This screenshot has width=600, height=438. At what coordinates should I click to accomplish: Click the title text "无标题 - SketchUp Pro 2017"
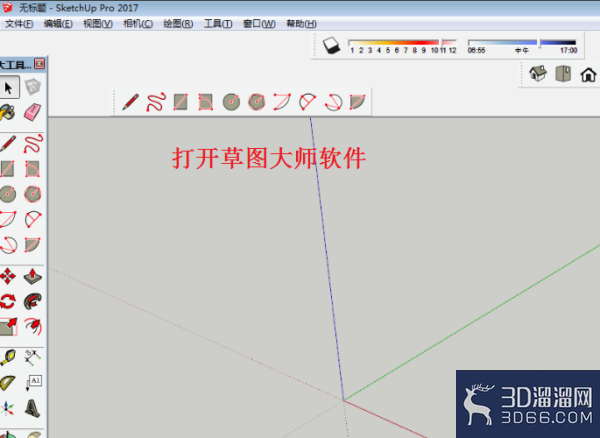click(x=78, y=8)
